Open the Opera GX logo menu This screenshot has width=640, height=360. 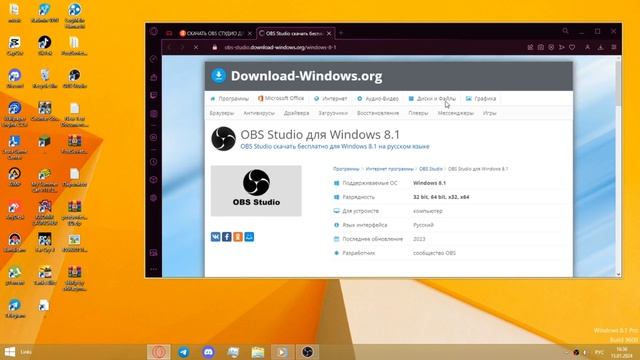(154, 31)
